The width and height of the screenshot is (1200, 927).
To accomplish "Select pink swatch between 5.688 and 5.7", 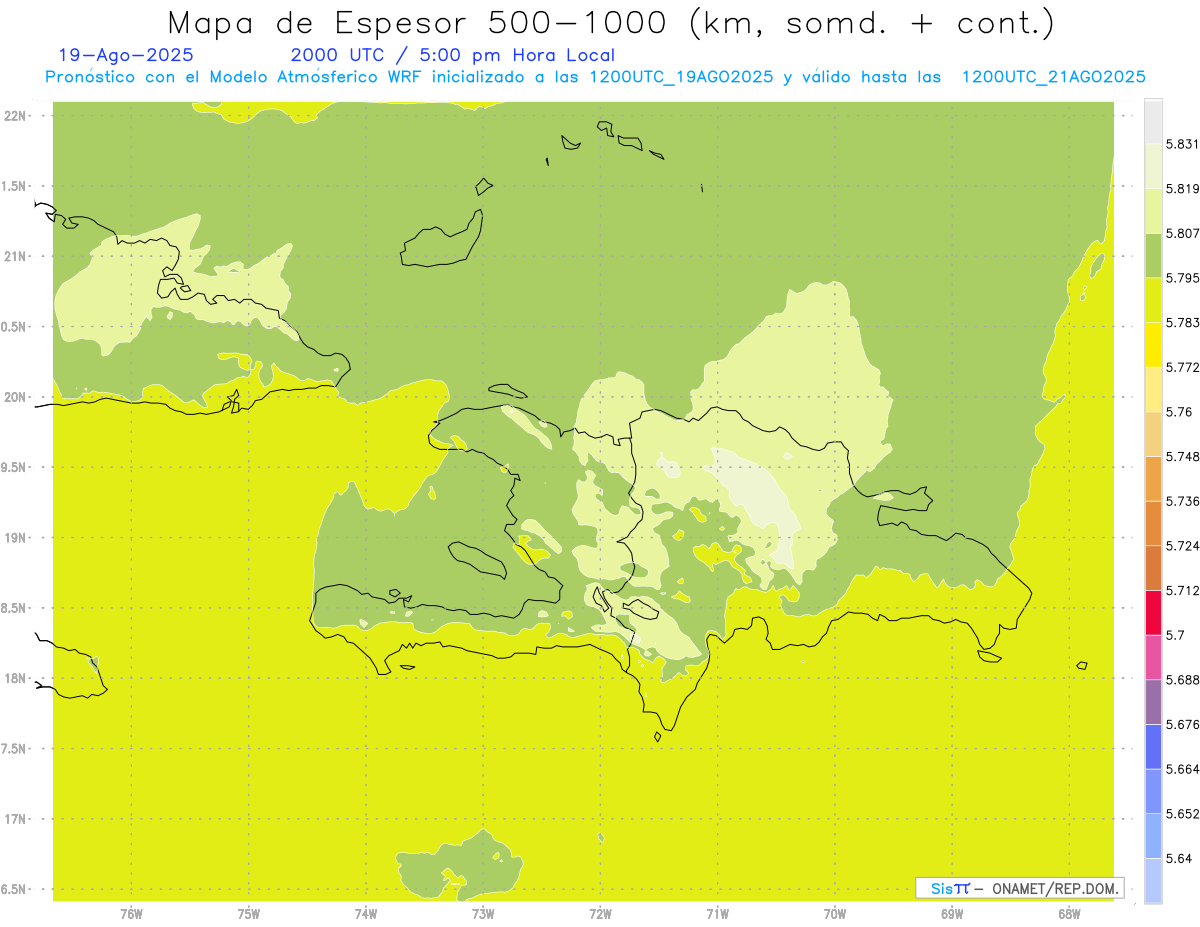I will click(1153, 657).
